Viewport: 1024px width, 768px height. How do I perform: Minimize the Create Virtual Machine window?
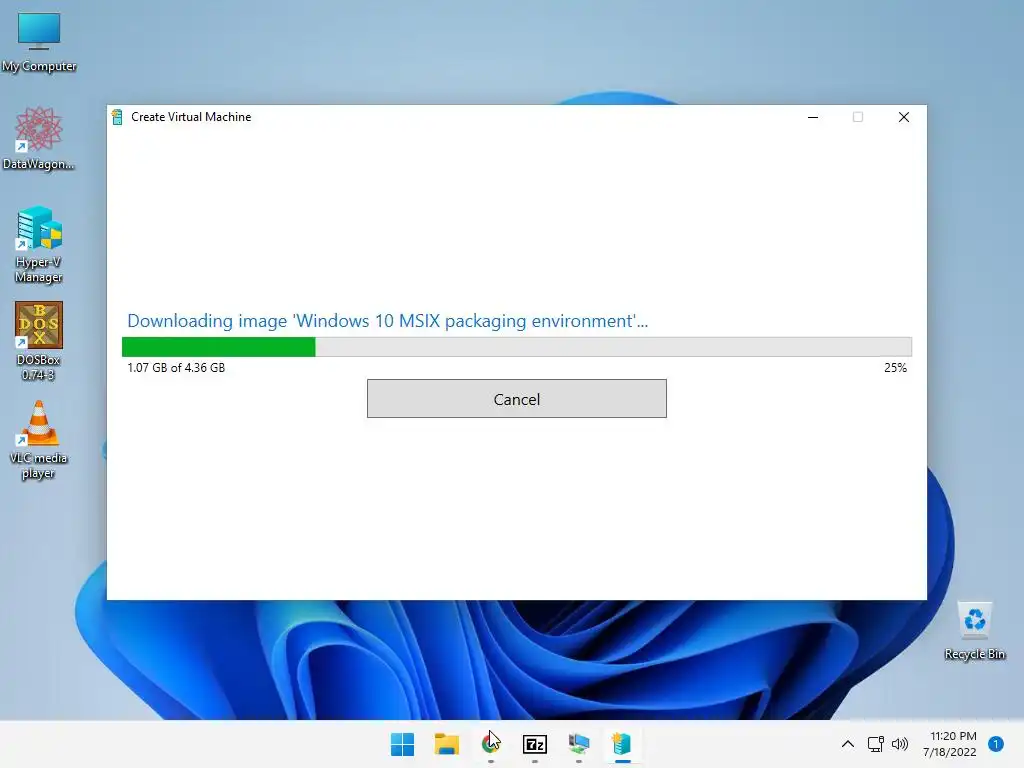tap(813, 117)
